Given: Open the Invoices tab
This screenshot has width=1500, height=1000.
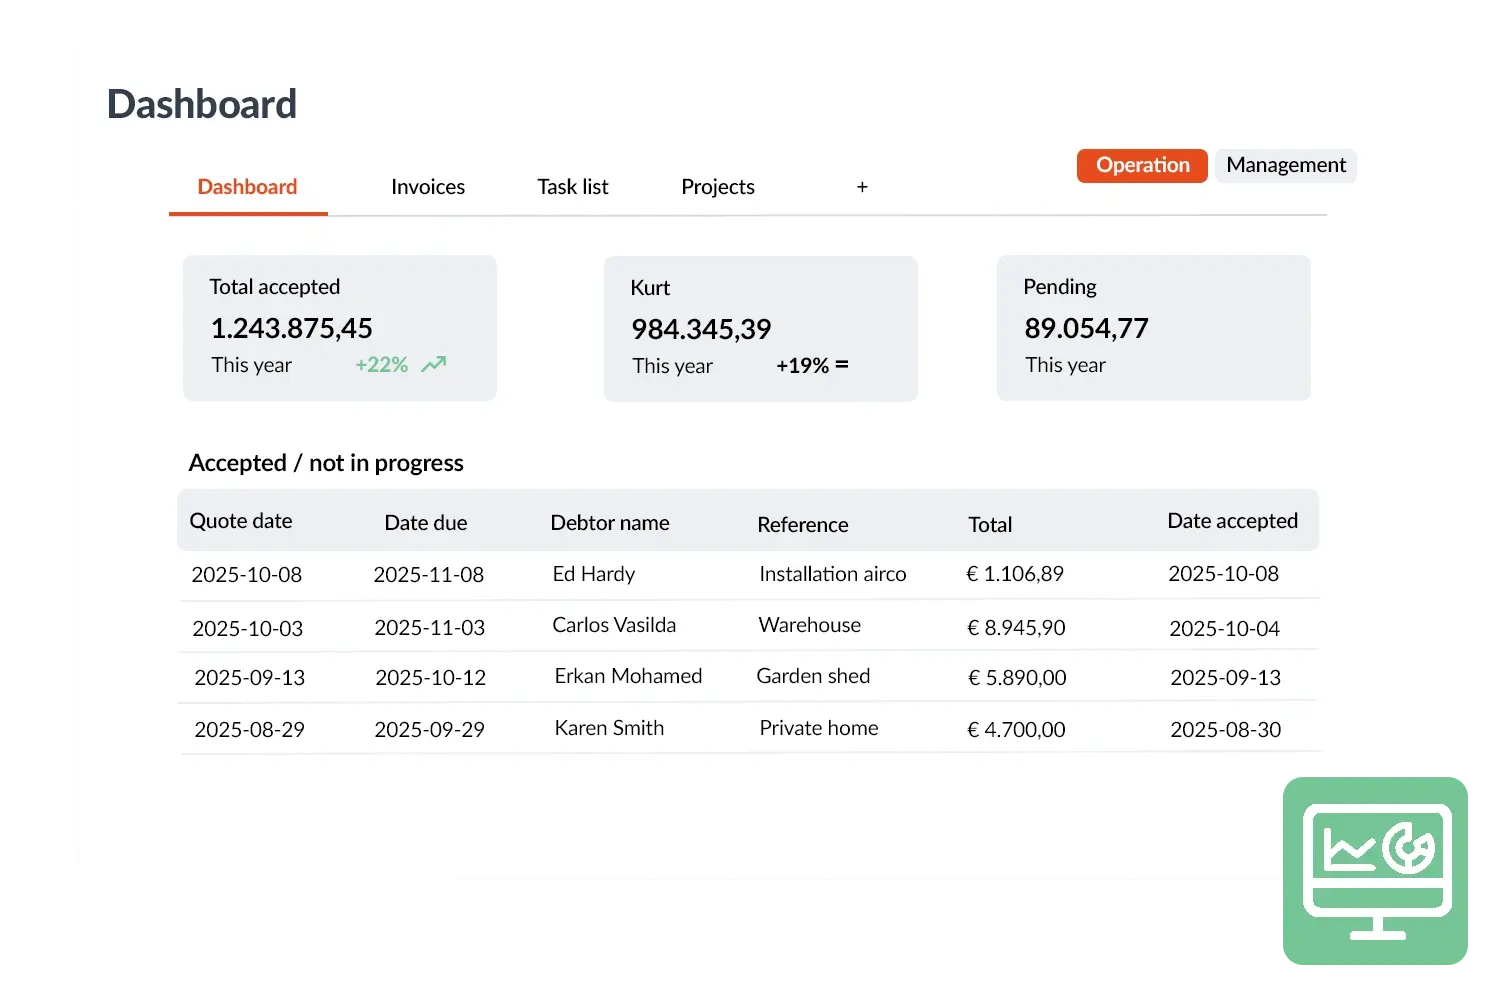Looking at the screenshot, I should [x=427, y=187].
